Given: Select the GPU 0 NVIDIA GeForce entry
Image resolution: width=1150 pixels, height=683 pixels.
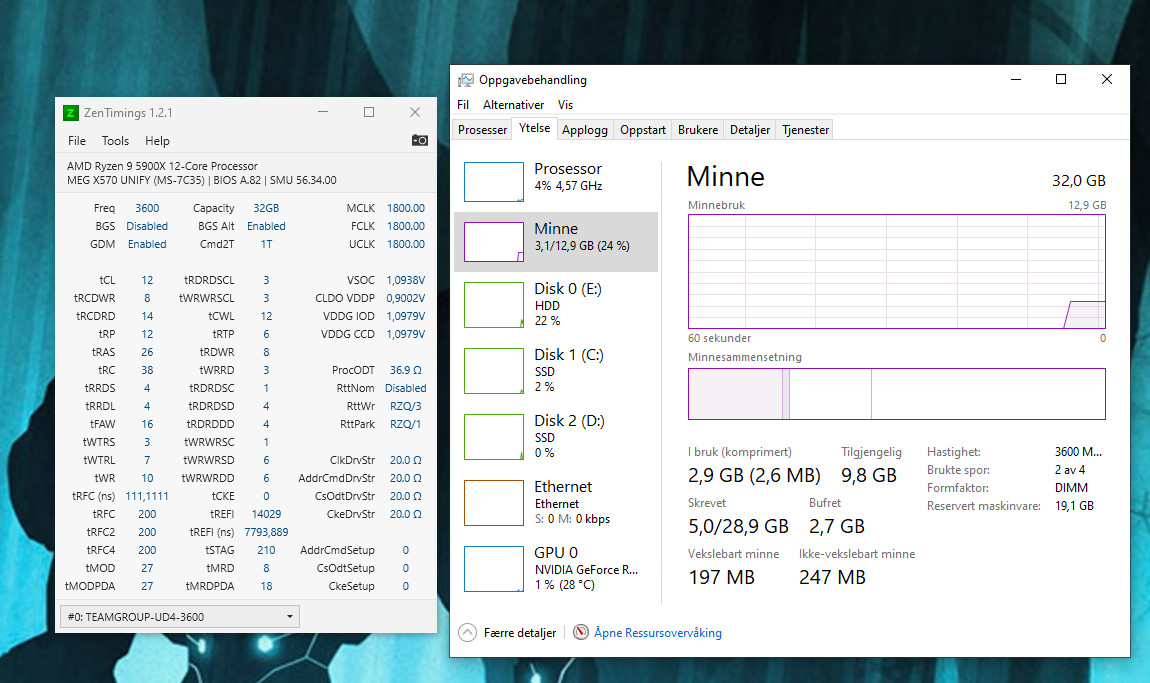Looking at the screenshot, I should [x=556, y=569].
